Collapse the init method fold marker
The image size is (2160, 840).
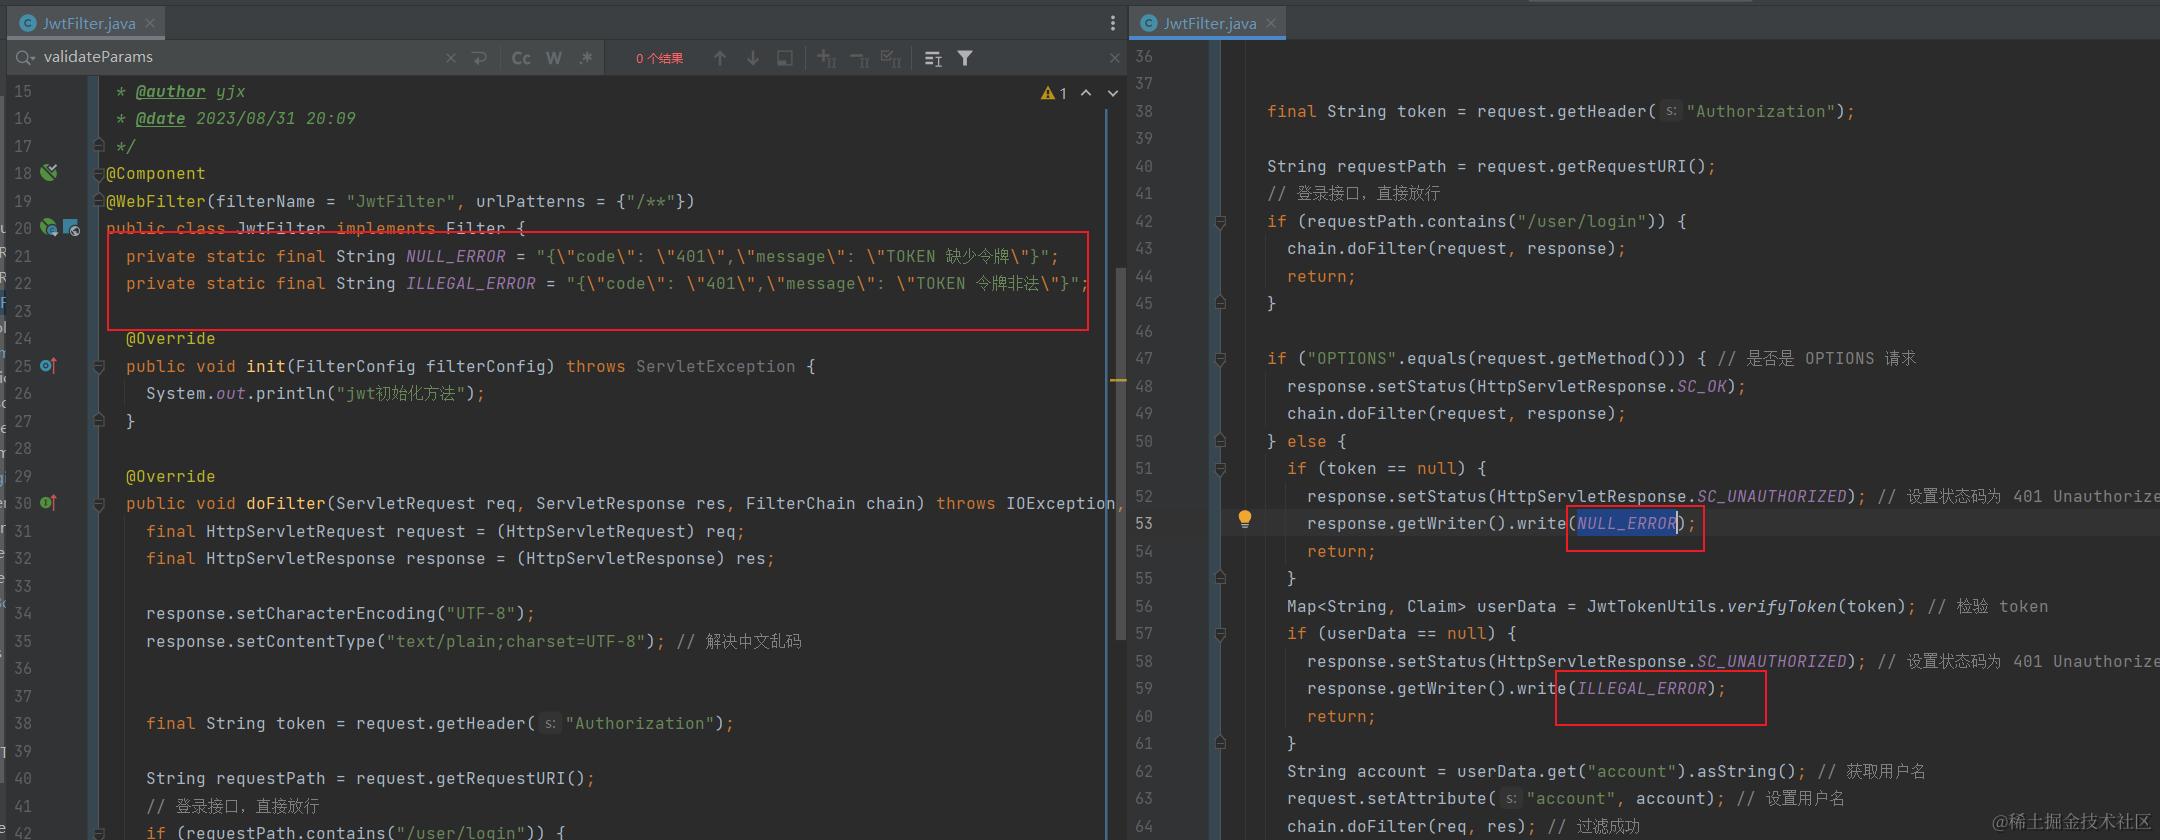click(99, 367)
